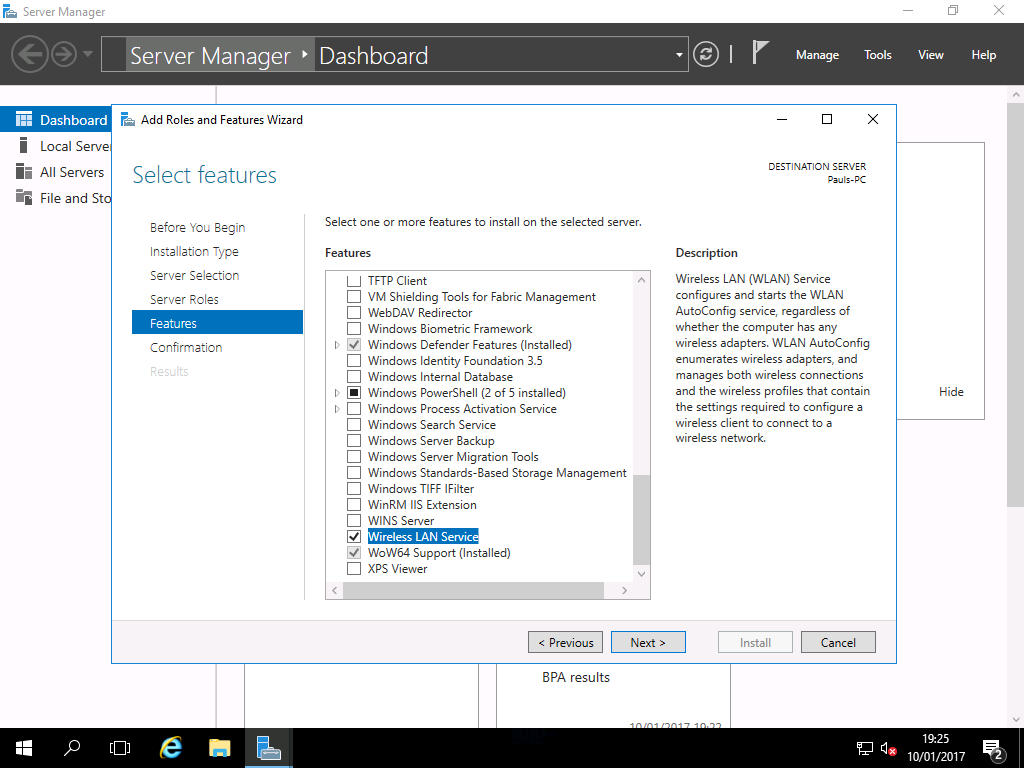Click the muted volume tray icon
The width and height of the screenshot is (1024, 768).
tap(888, 748)
